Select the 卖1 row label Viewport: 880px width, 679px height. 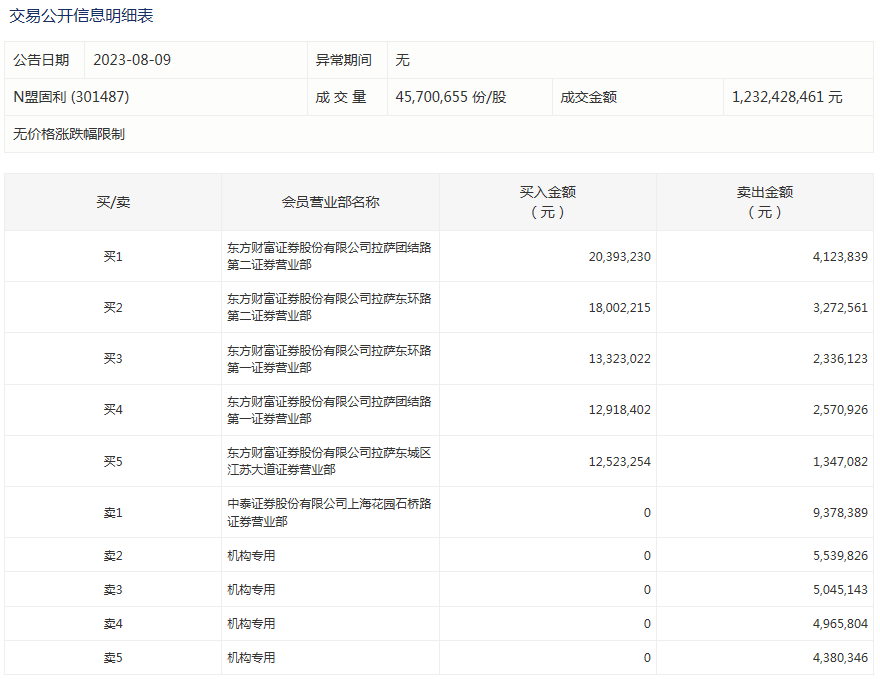pyautogui.click(x=113, y=512)
